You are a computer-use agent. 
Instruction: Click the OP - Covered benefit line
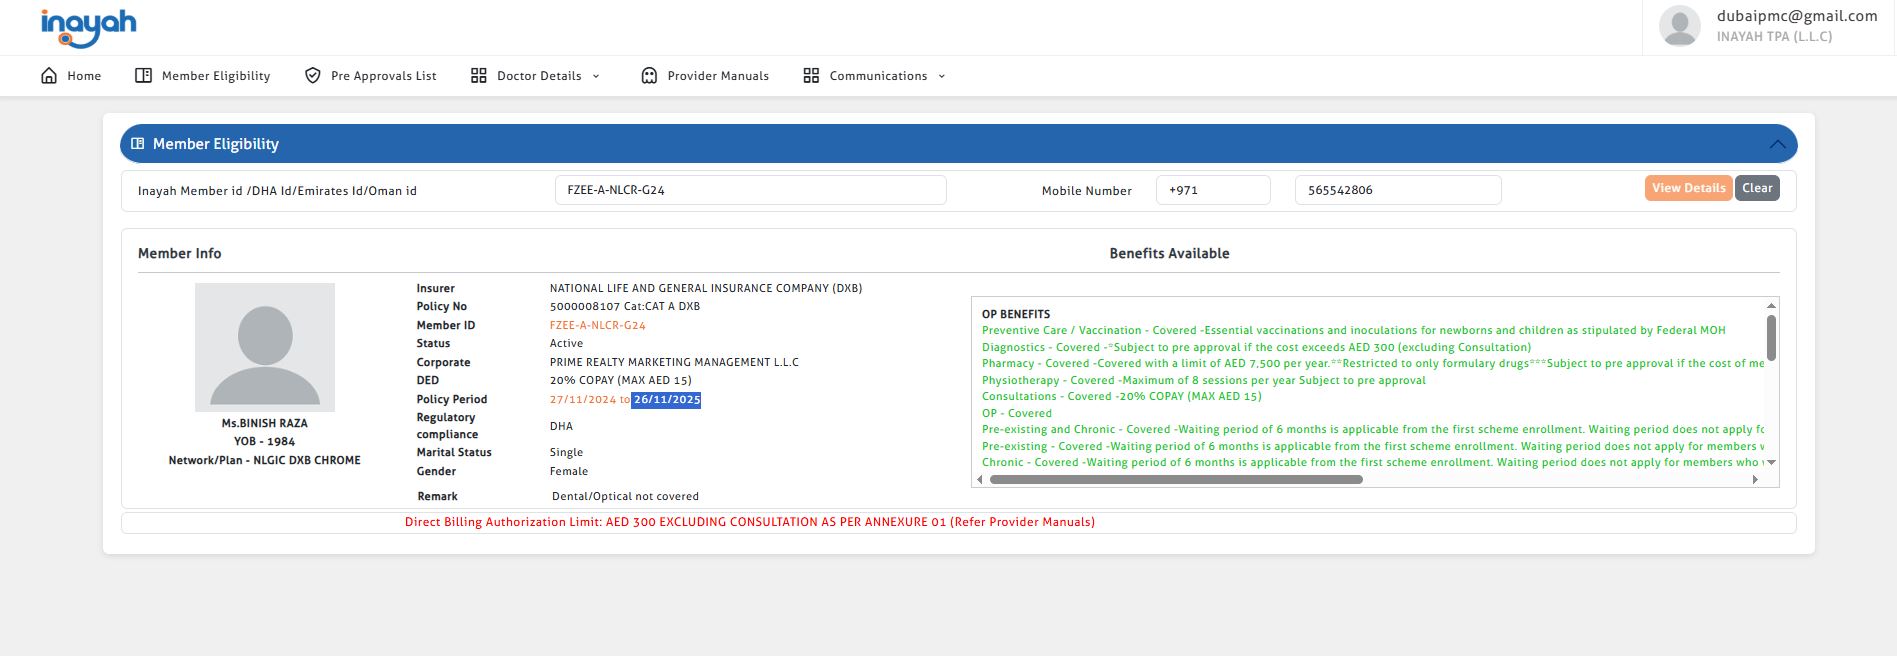[x=1017, y=413]
